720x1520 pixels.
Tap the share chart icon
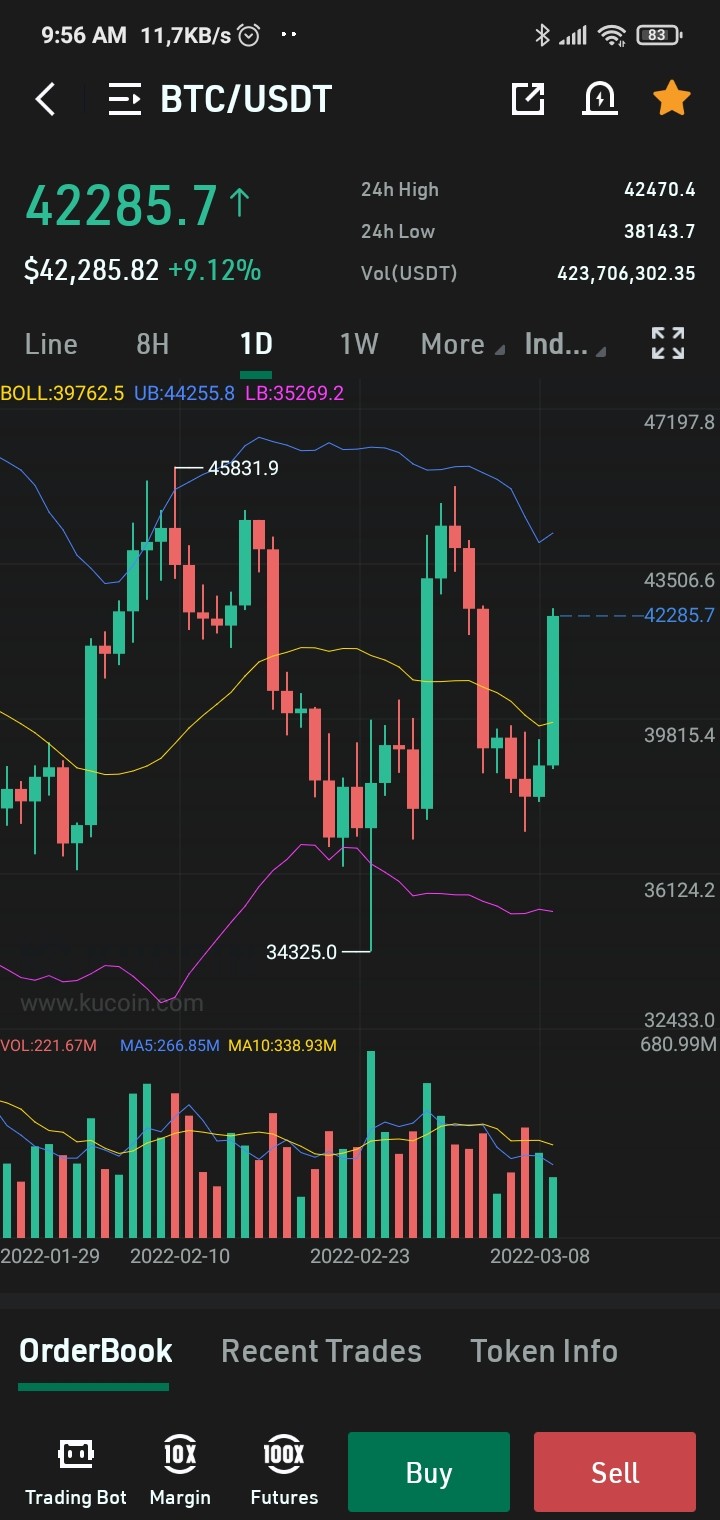[528, 98]
